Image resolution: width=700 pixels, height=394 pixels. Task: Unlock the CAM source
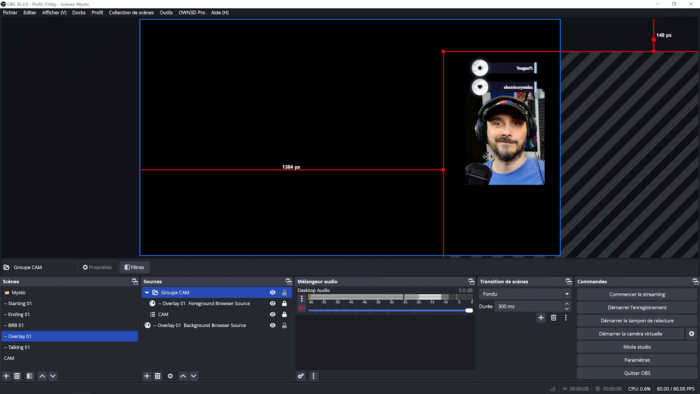(284, 315)
